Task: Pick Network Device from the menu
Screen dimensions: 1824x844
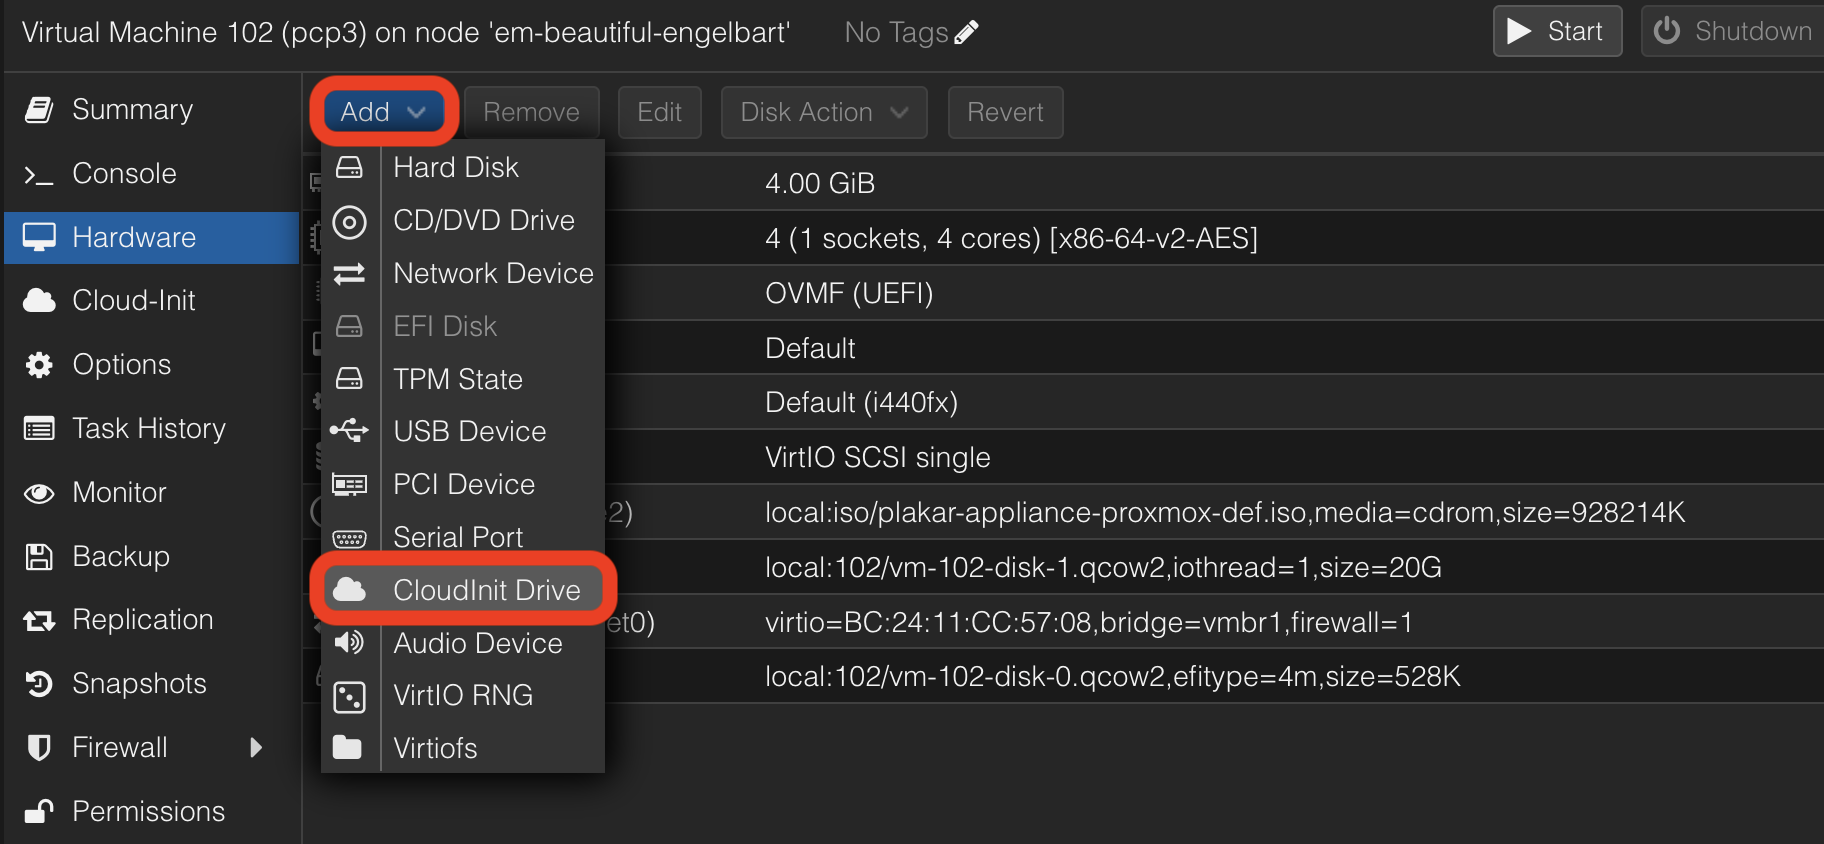Action: pyautogui.click(x=463, y=273)
